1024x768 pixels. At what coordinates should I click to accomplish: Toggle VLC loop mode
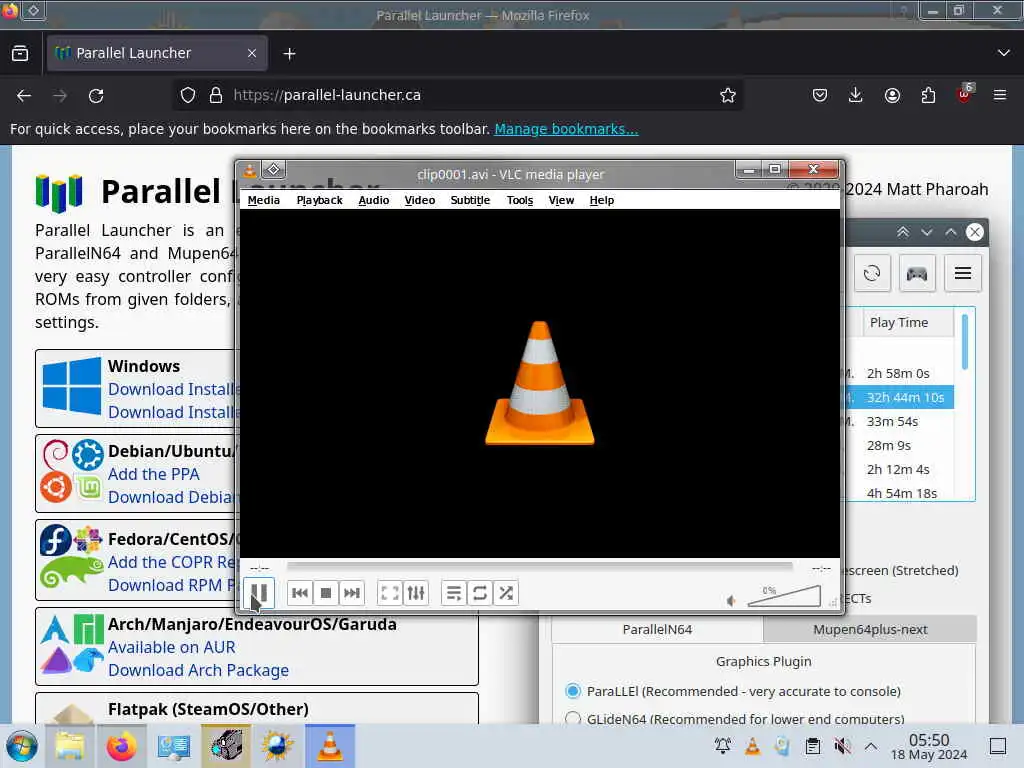[x=480, y=593]
